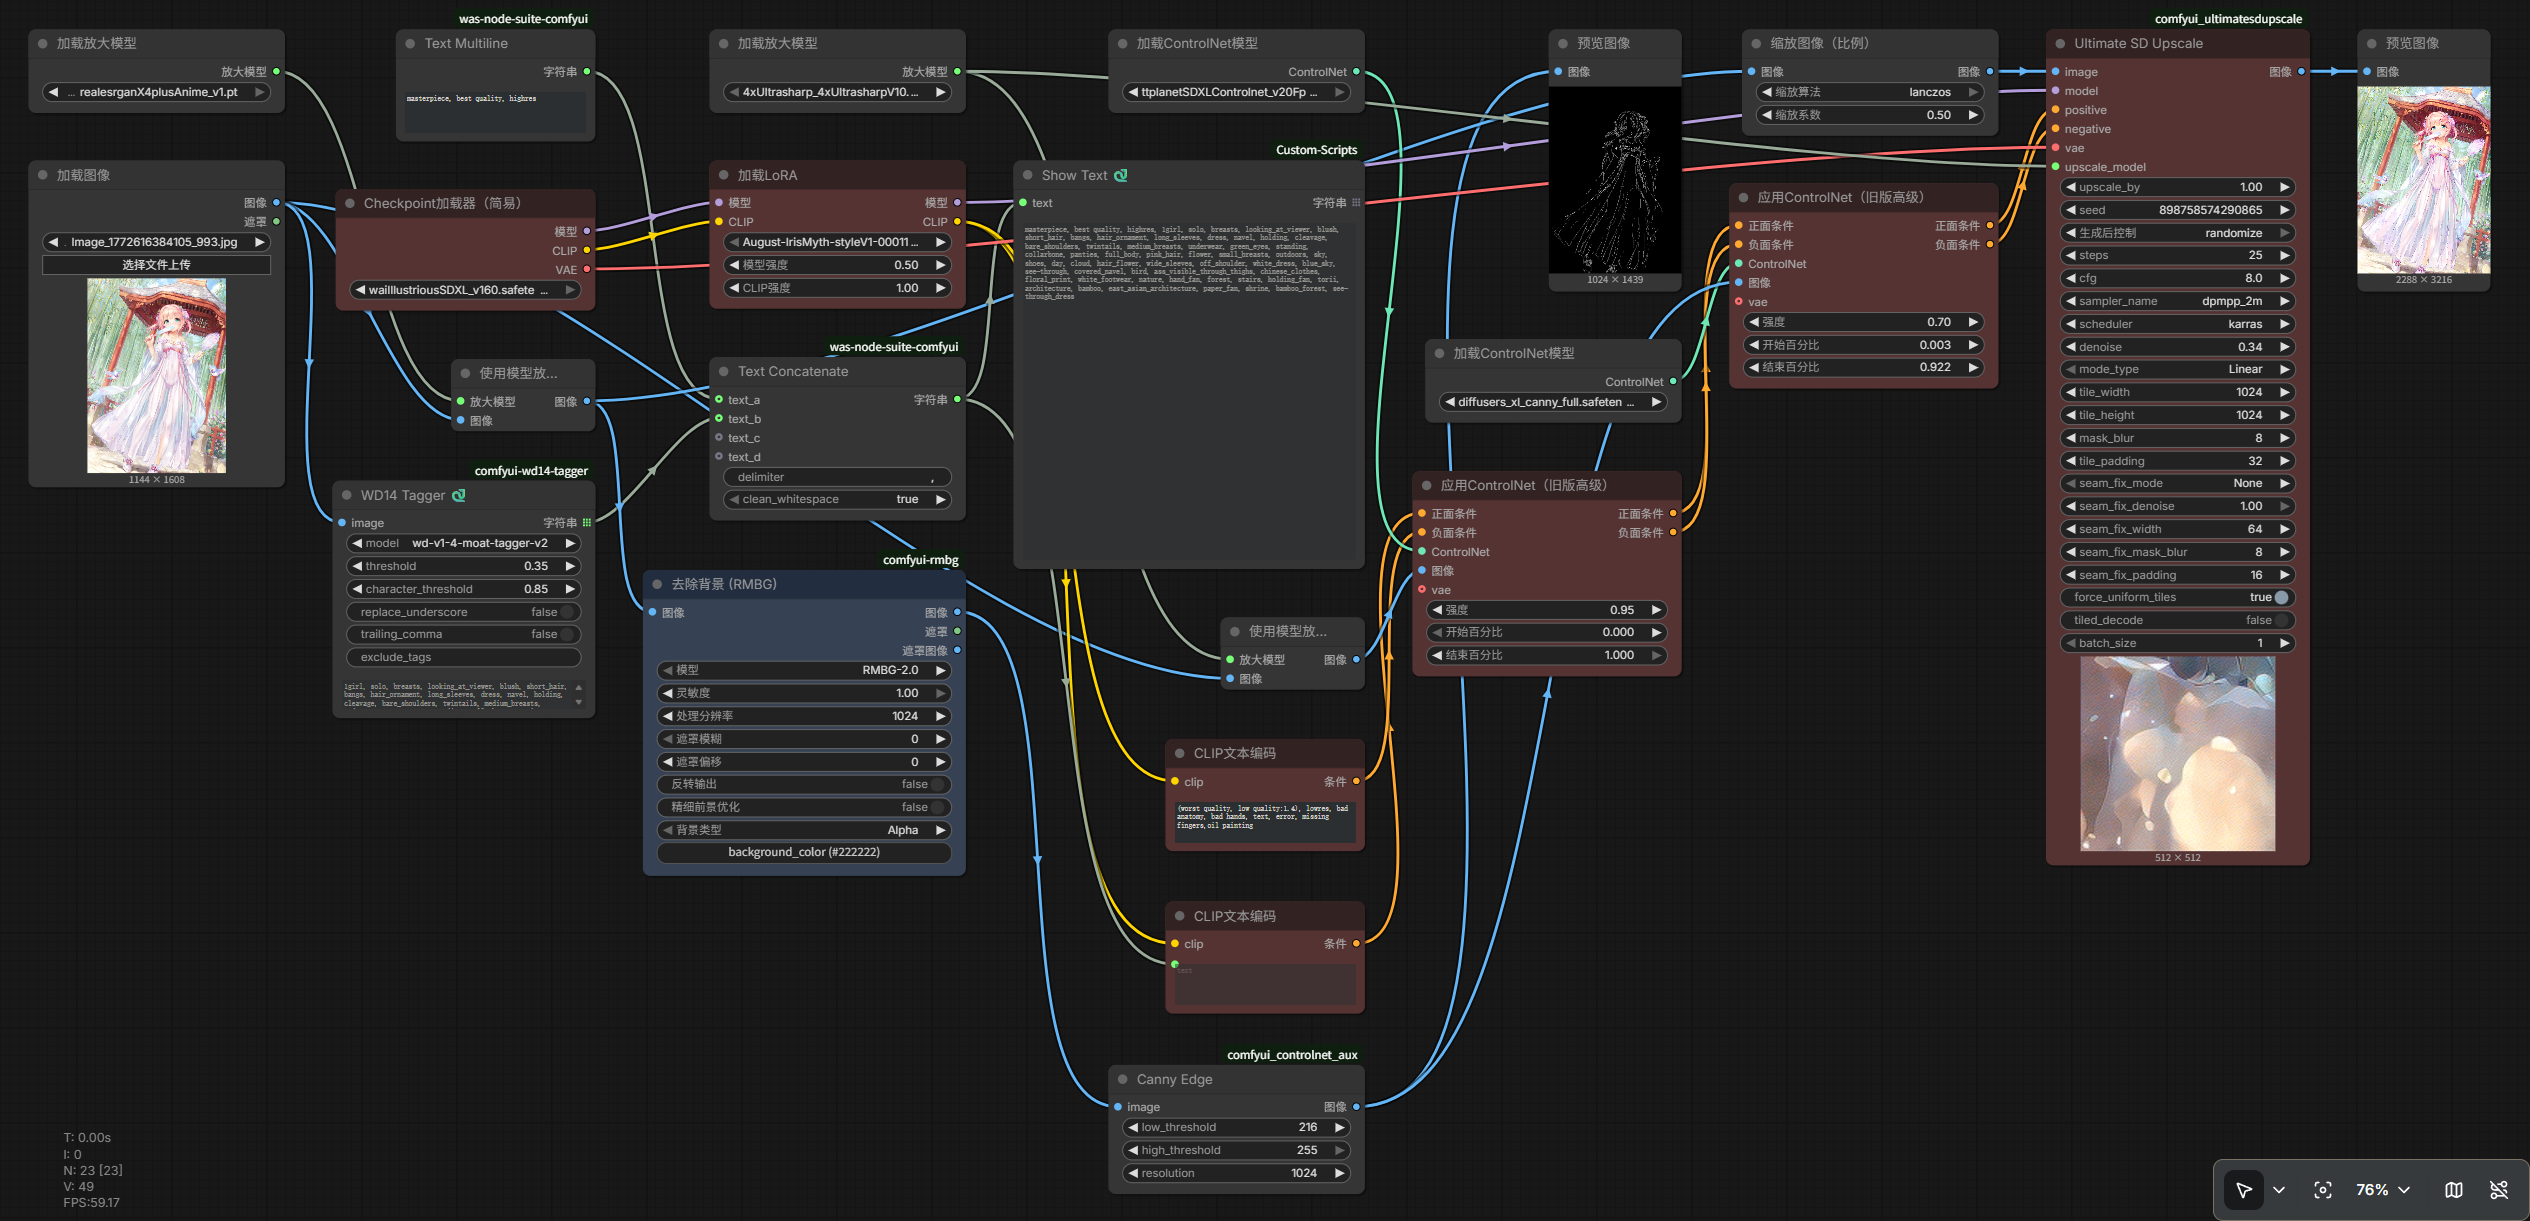Click the fit view to nodes icon
This screenshot has height=1221, width=2530.
[x=2323, y=1190]
